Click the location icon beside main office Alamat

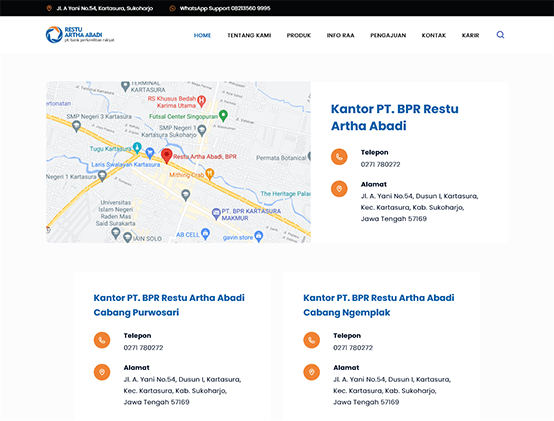point(339,189)
